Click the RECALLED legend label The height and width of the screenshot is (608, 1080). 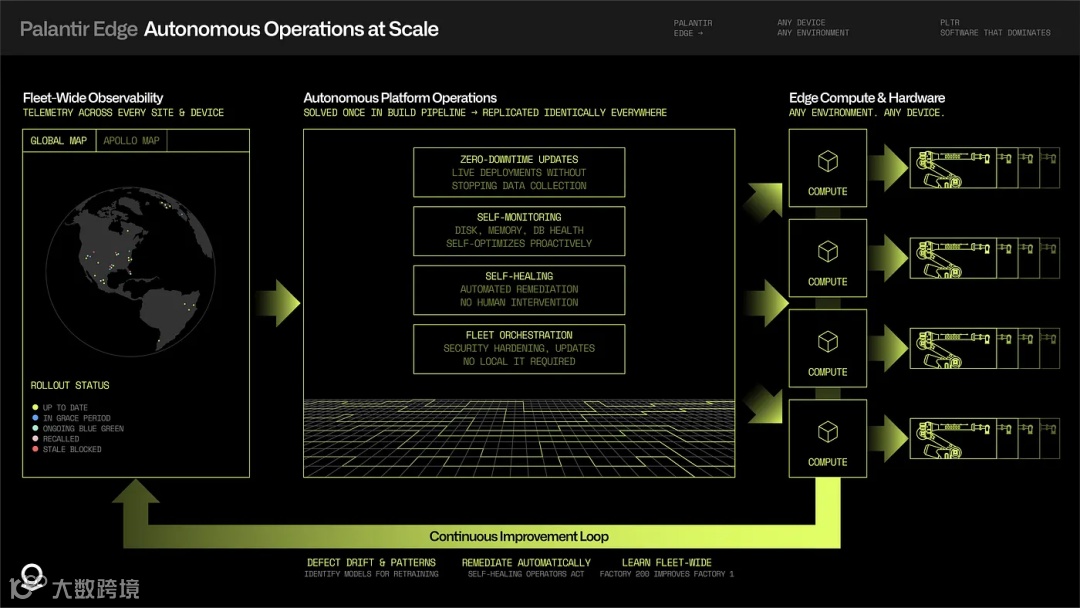click(61, 439)
